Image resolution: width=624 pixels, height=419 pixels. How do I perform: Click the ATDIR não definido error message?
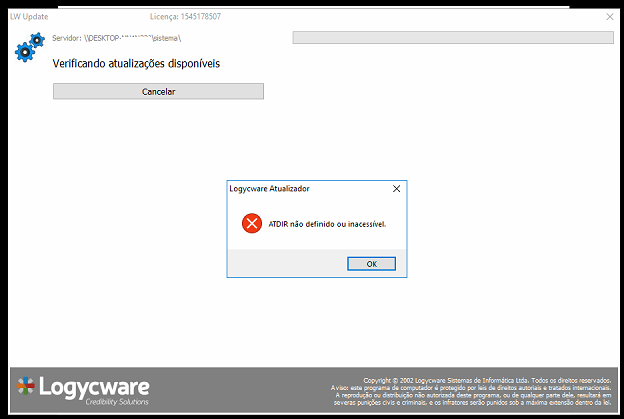point(327,224)
